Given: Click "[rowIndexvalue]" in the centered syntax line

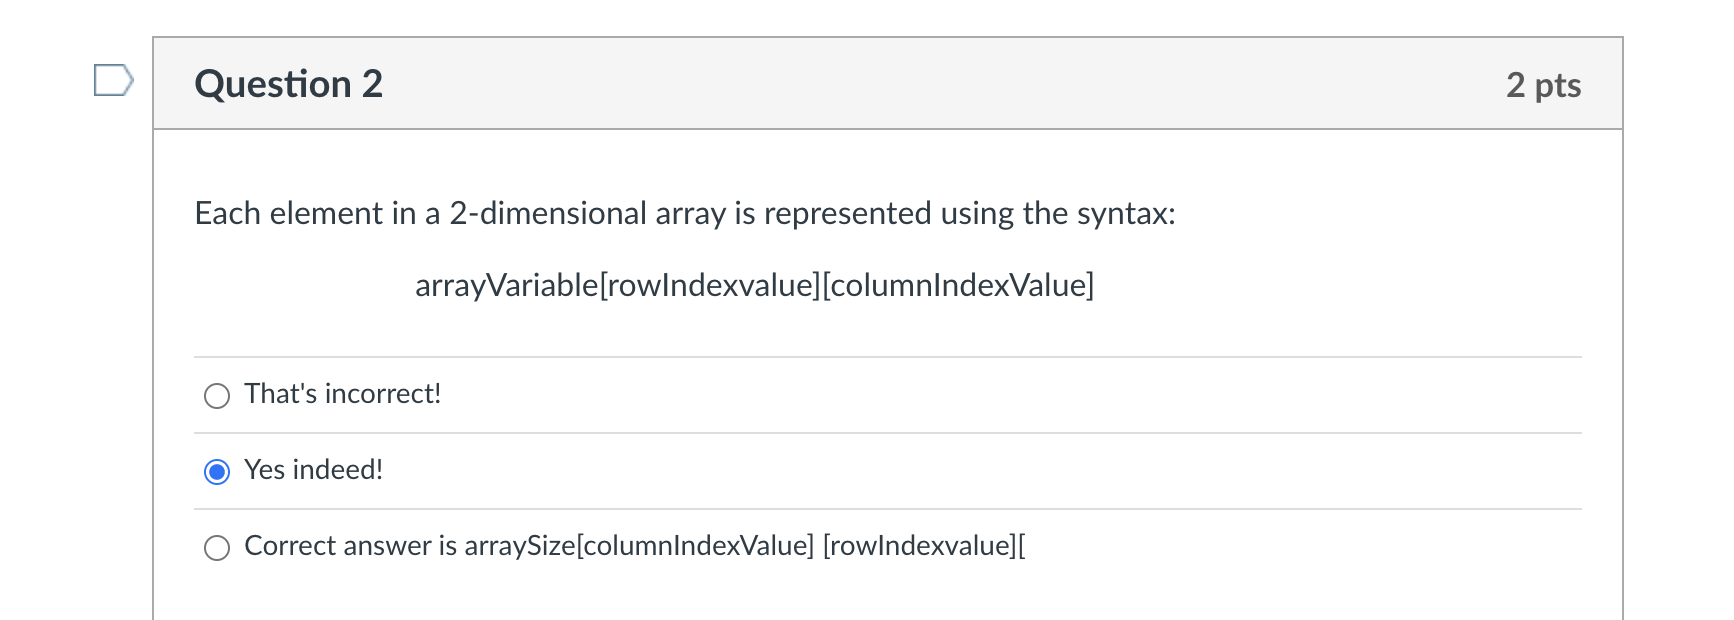Looking at the screenshot, I should click(x=709, y=285).
